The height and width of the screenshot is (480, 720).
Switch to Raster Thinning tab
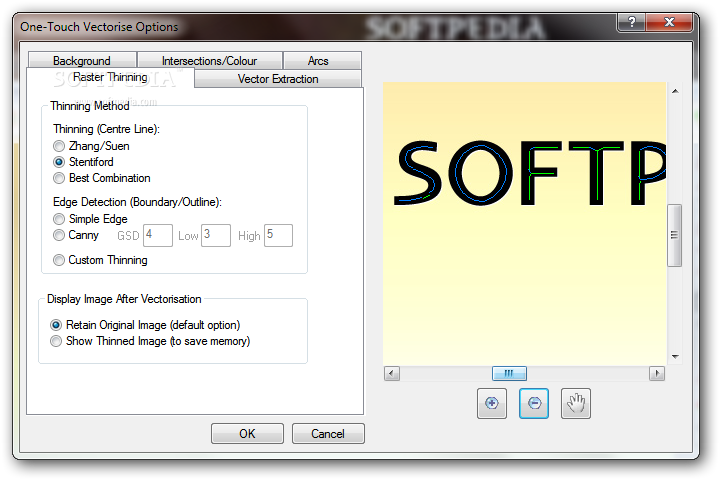point(110,77)
